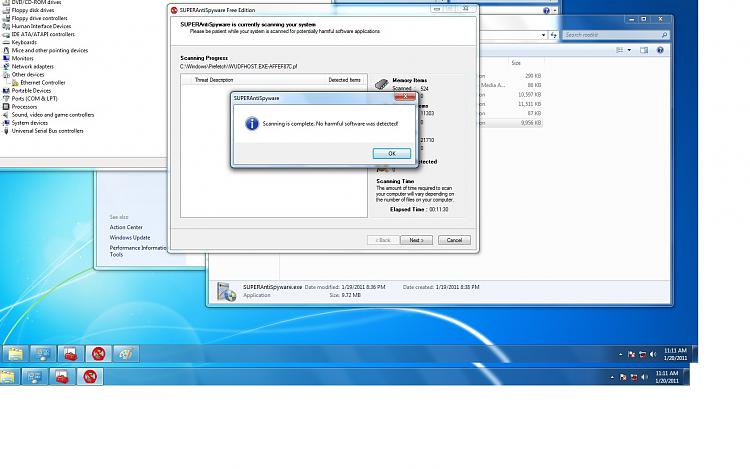The image size is (750, 469).
Task: Click the Threat Description column header
Action: [x=214, y=80]
